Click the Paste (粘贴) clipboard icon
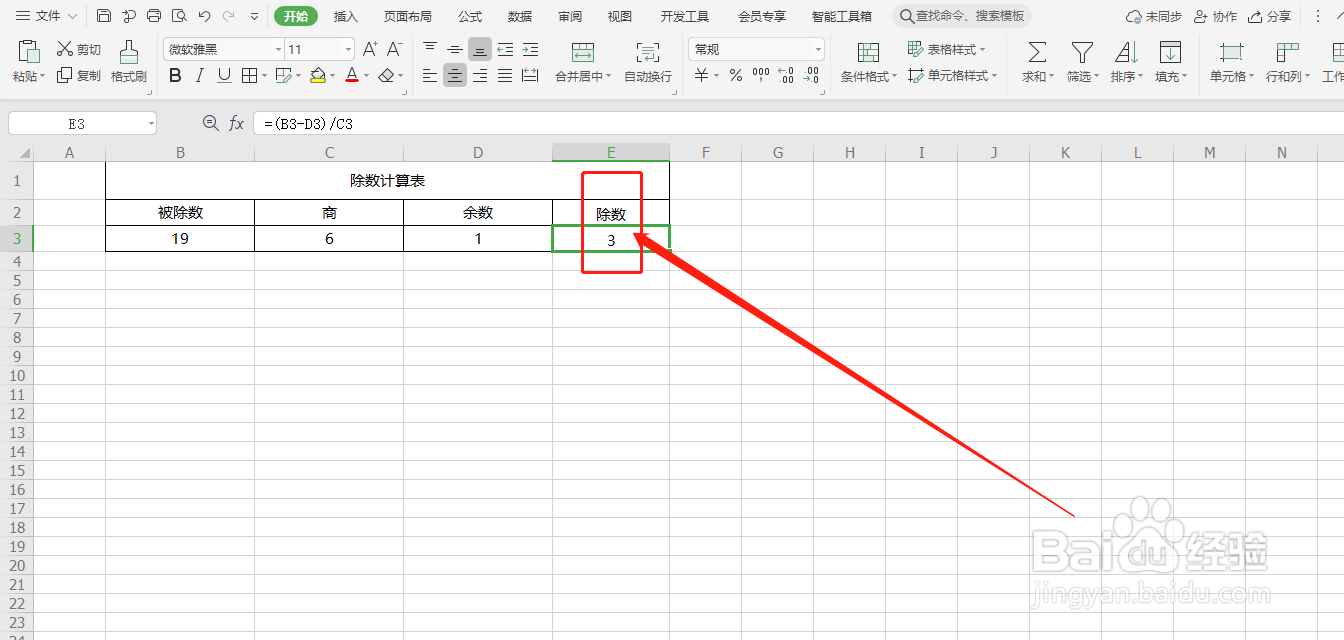The height and width of the screenshot is (640, 1344). coord(29,51)
